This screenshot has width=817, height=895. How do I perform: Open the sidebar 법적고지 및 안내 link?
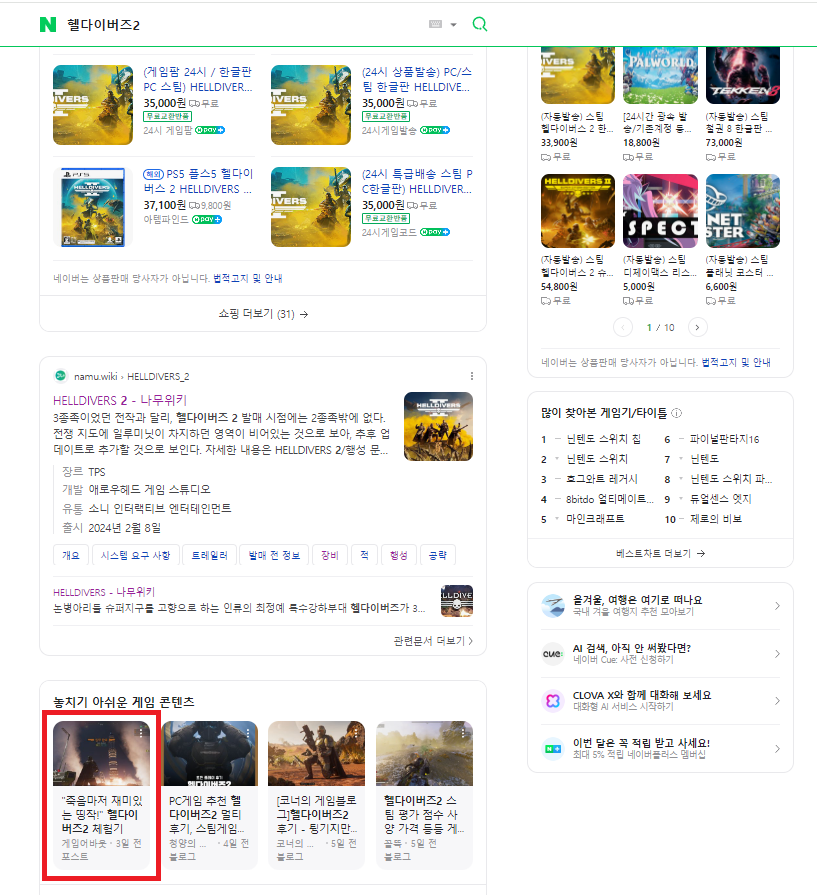coord(736,362)
